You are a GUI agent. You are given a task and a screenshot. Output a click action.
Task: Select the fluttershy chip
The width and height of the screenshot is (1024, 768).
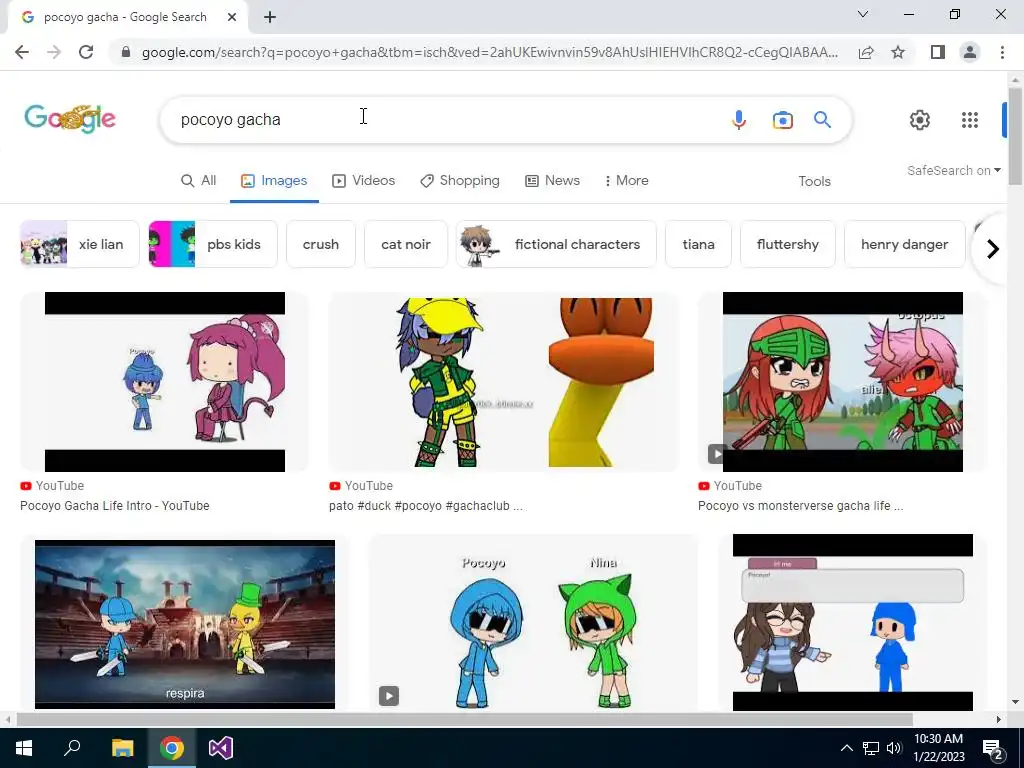pyautogui.click(x=788, y=244)
